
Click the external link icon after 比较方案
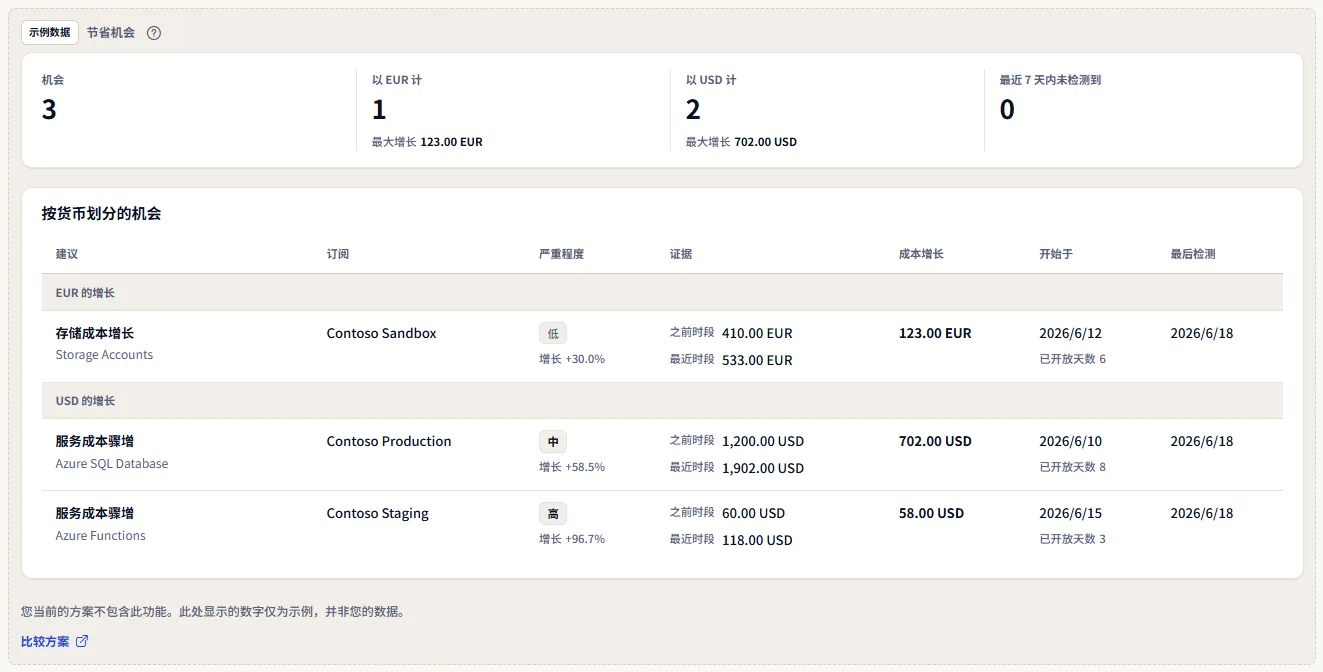coord(82,641)
